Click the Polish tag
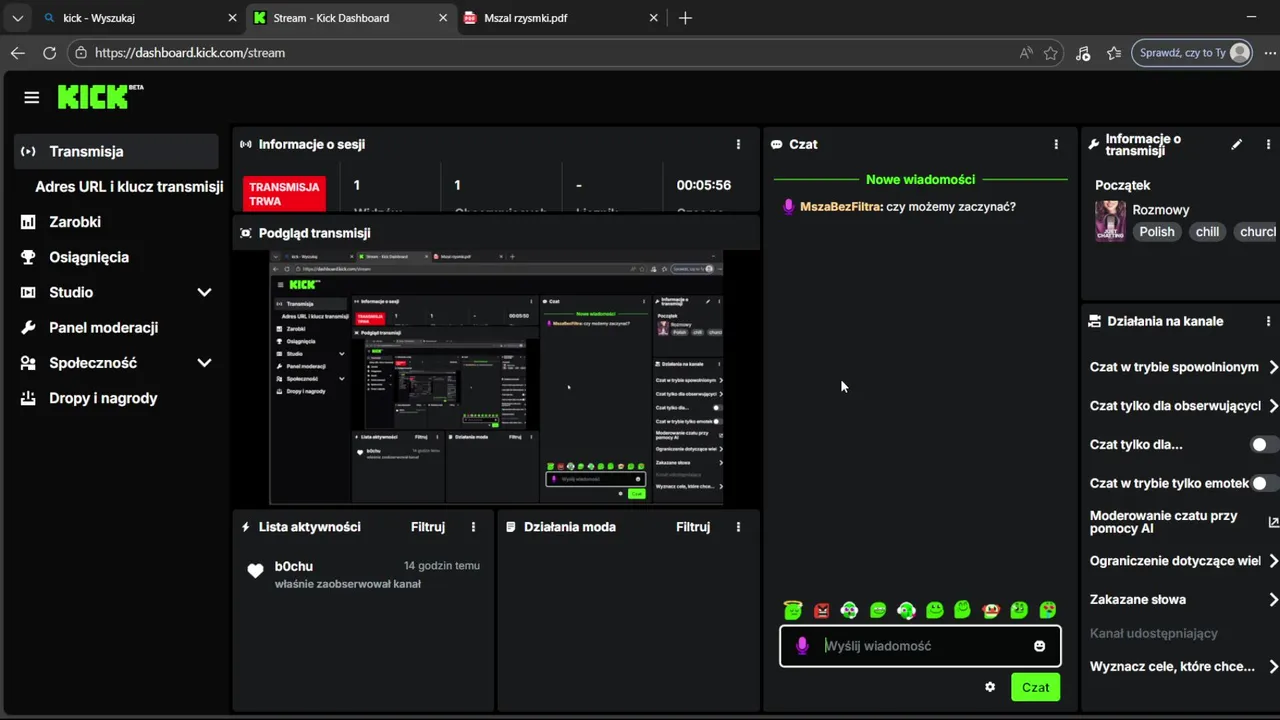The image size is (1280, 720). pos(1157,231)
